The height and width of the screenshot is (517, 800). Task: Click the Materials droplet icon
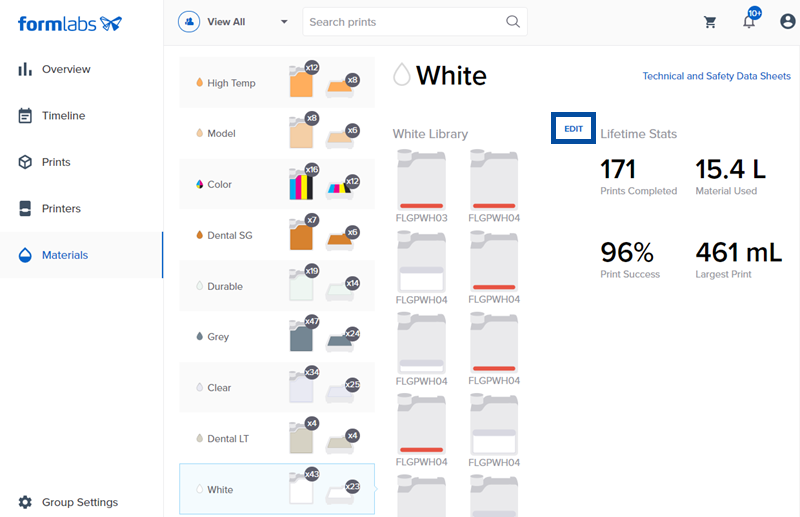[25, 255]
